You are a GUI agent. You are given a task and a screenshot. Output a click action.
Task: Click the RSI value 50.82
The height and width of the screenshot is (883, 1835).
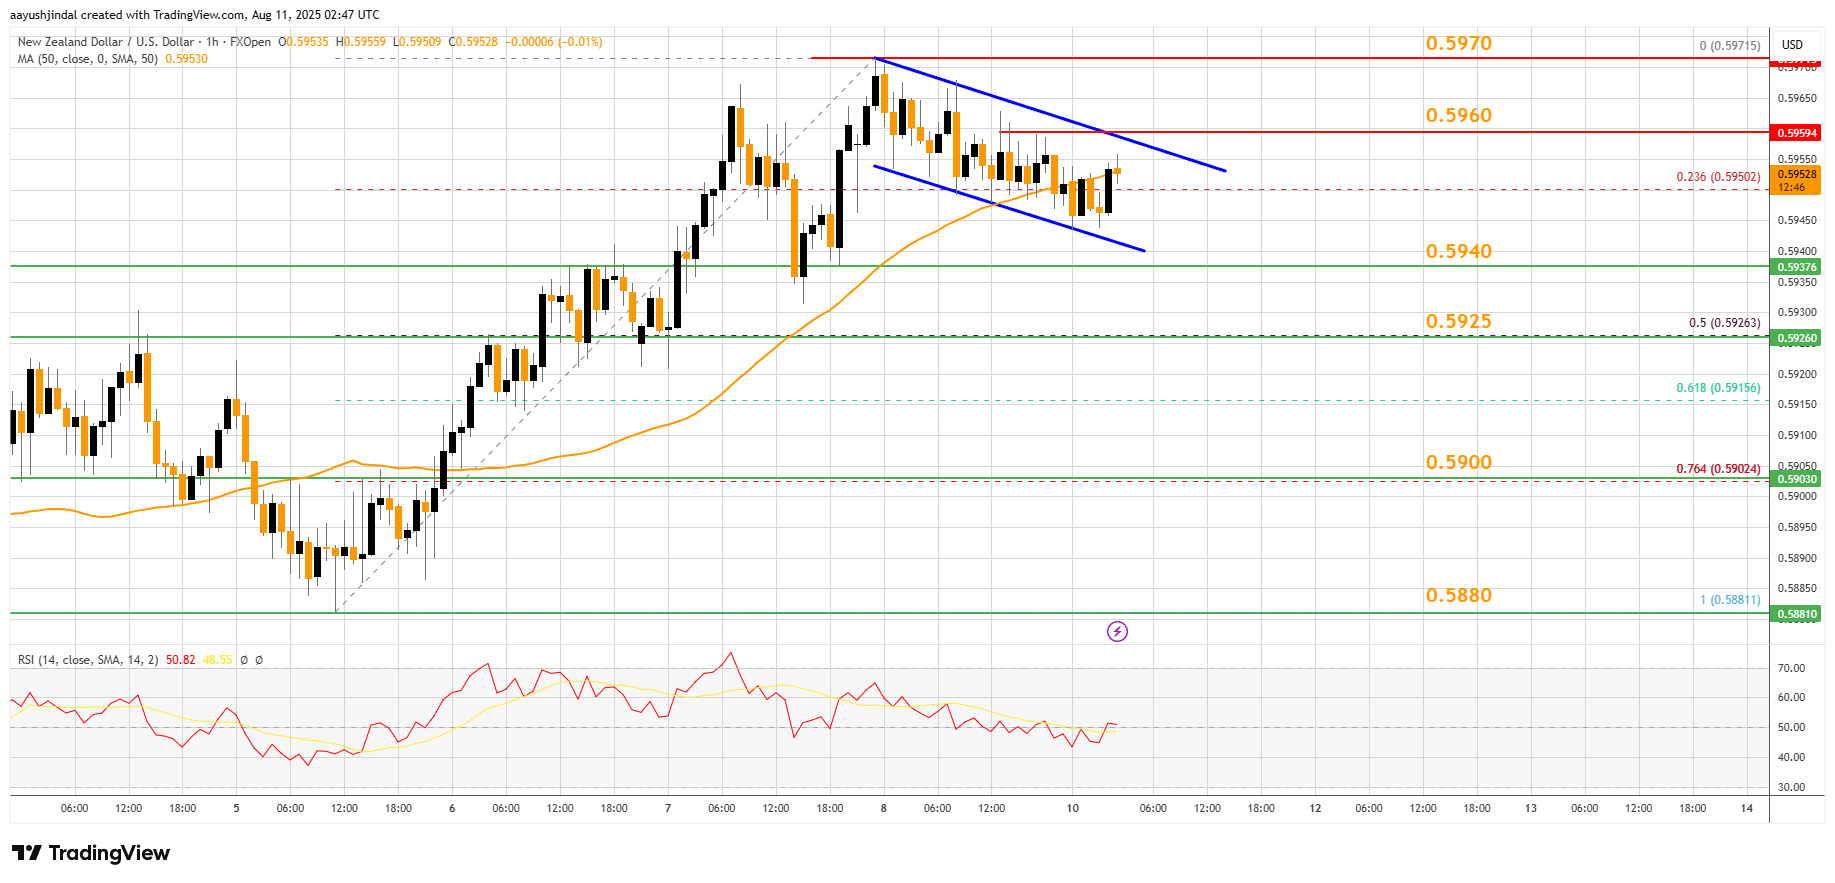[x=181, y=660]
